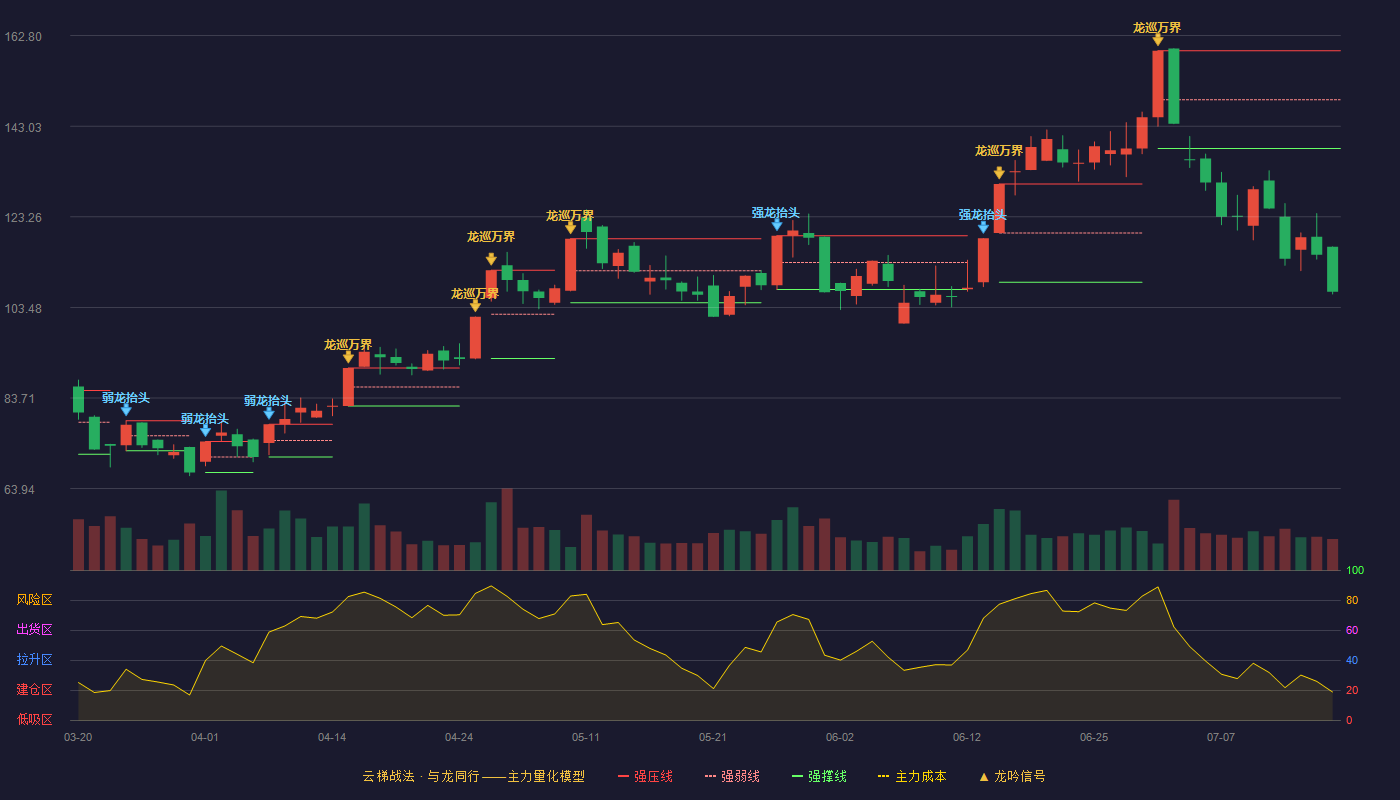This screenshot has height=800, width=1400.
Task: Select the right 强龙抬头 arrow above 06-12
Action: 983,227
